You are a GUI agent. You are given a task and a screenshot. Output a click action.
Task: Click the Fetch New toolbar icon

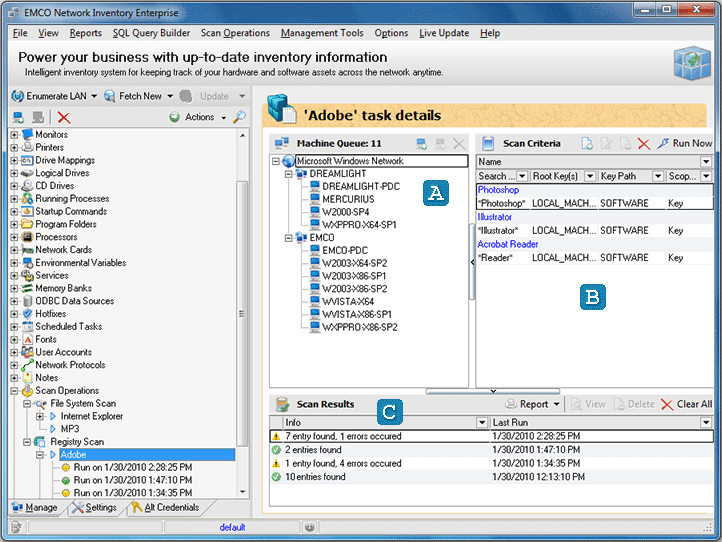click(x=109, y=96)
